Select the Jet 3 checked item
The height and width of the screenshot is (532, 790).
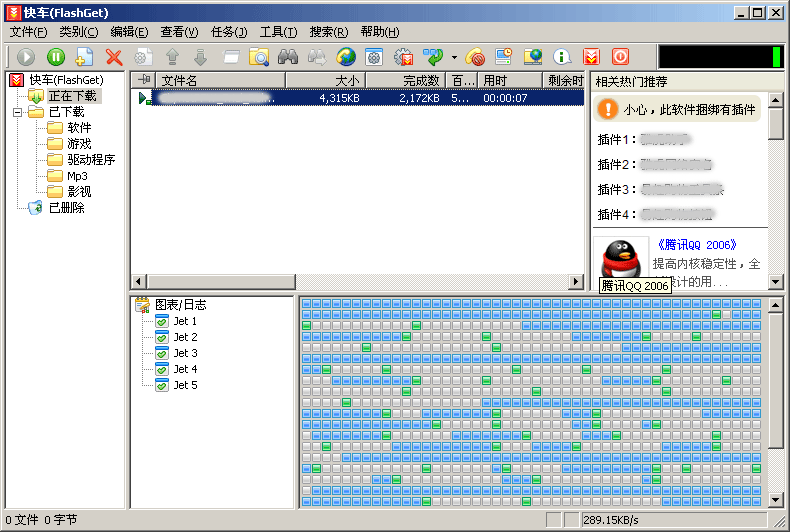(185, 353)
